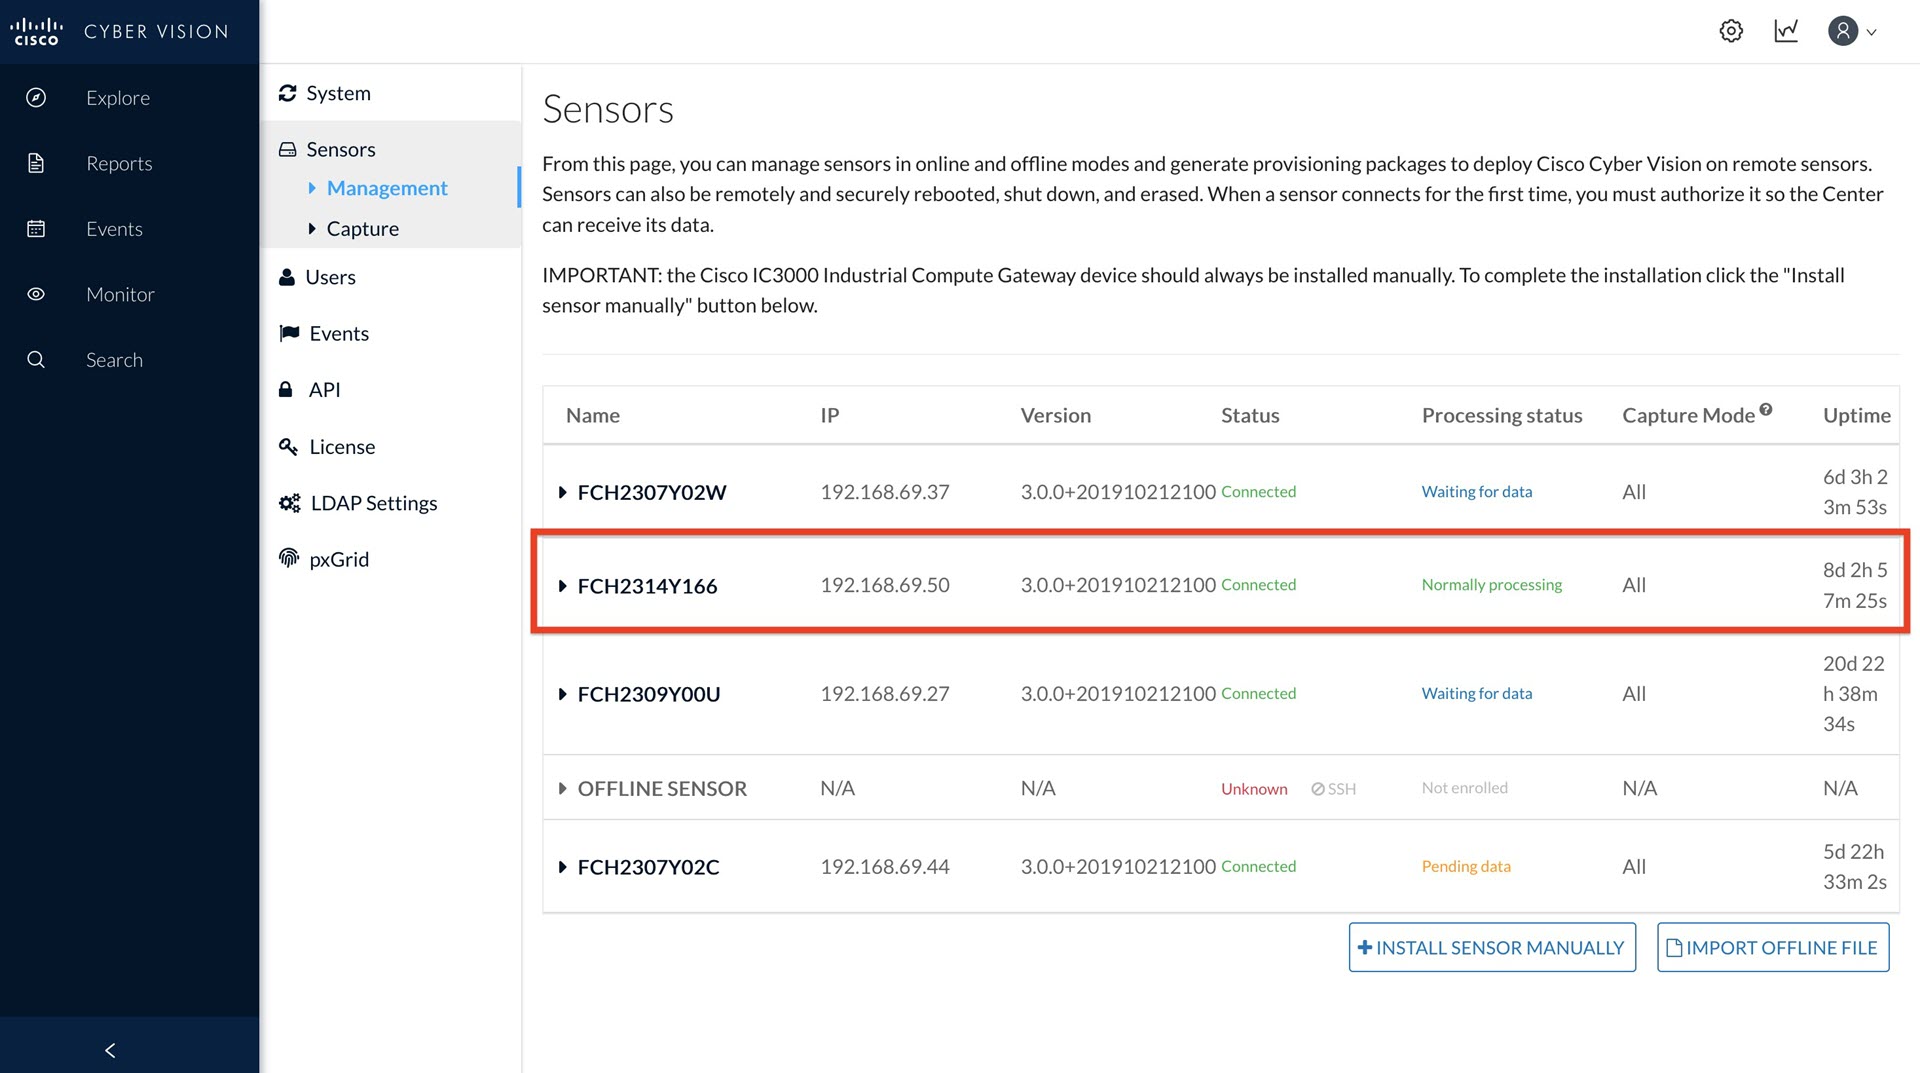1920x1073 pixels.
Task: Open Monitor in main navigation
Action: point(120,294)
